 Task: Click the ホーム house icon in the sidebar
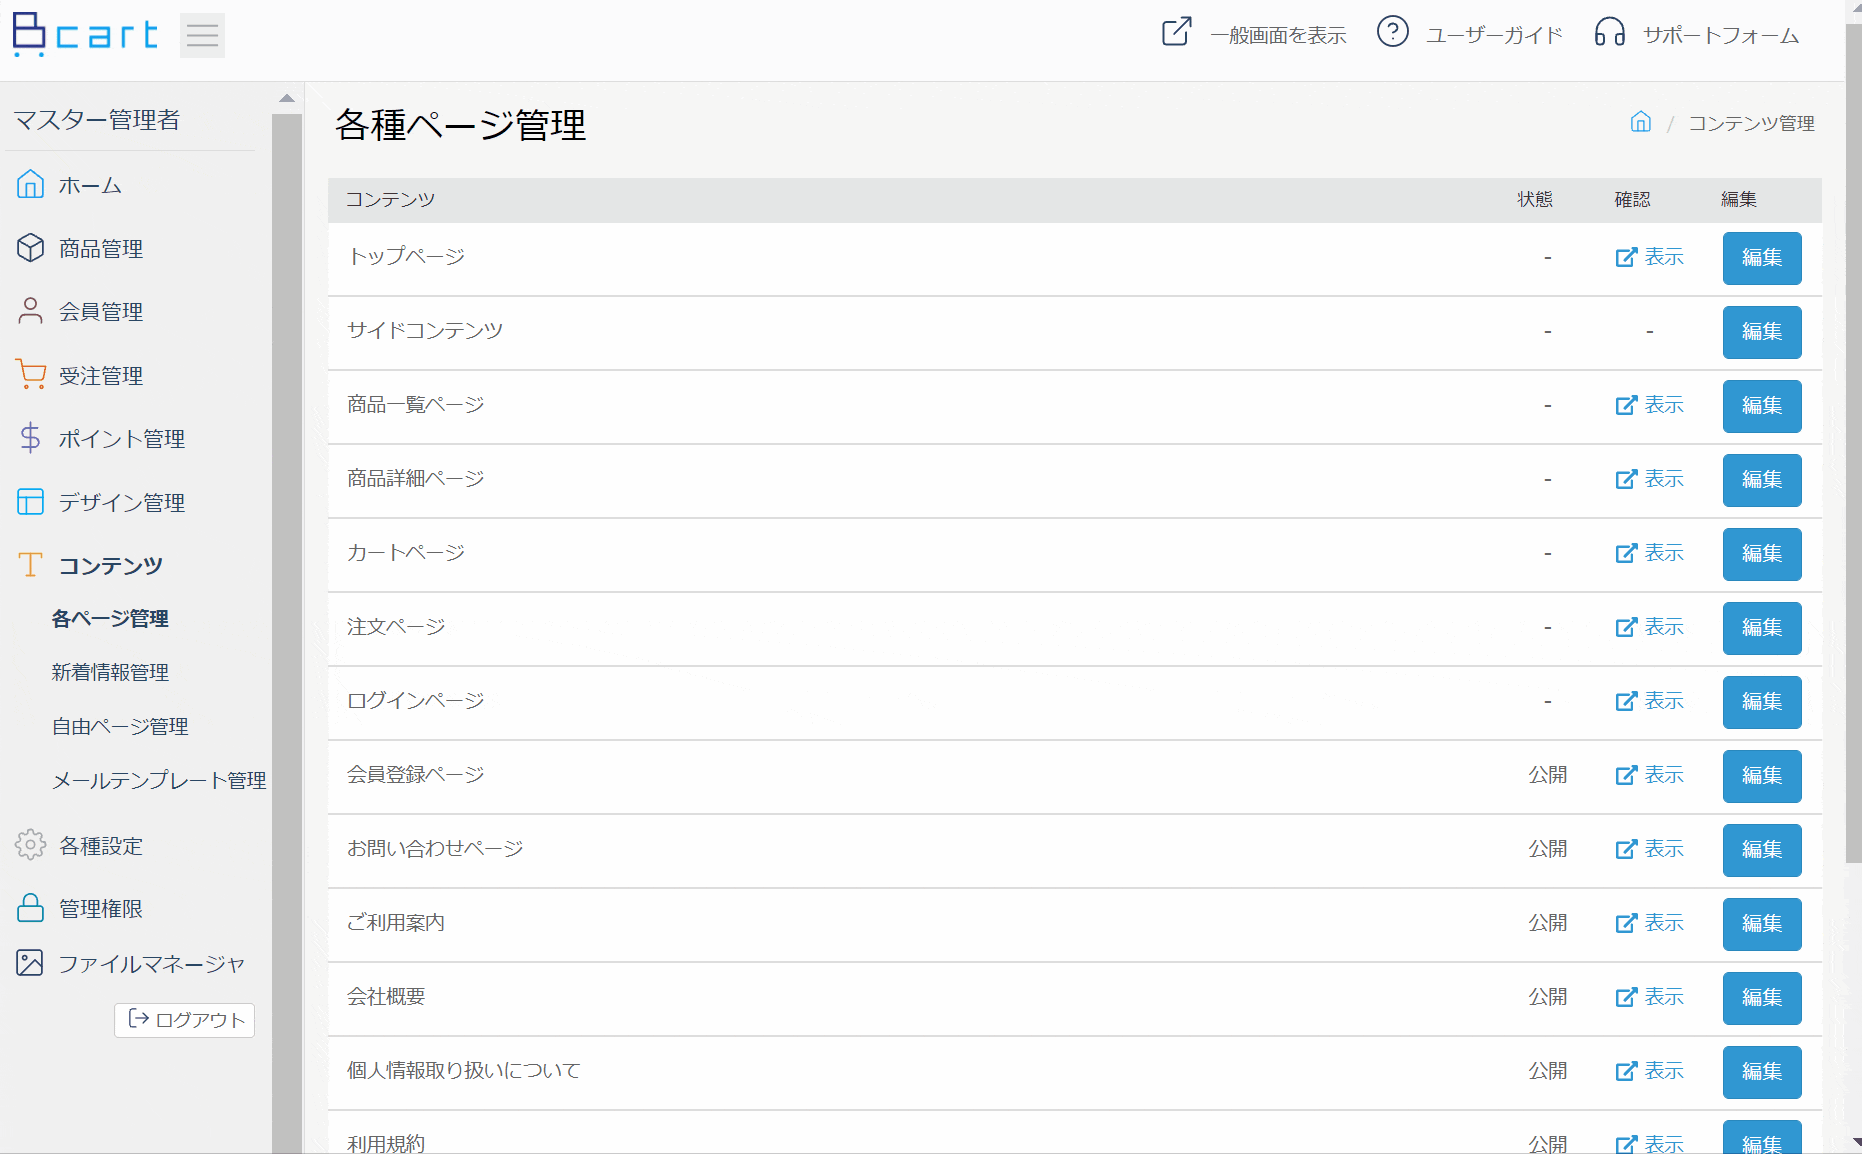point(31,184)
